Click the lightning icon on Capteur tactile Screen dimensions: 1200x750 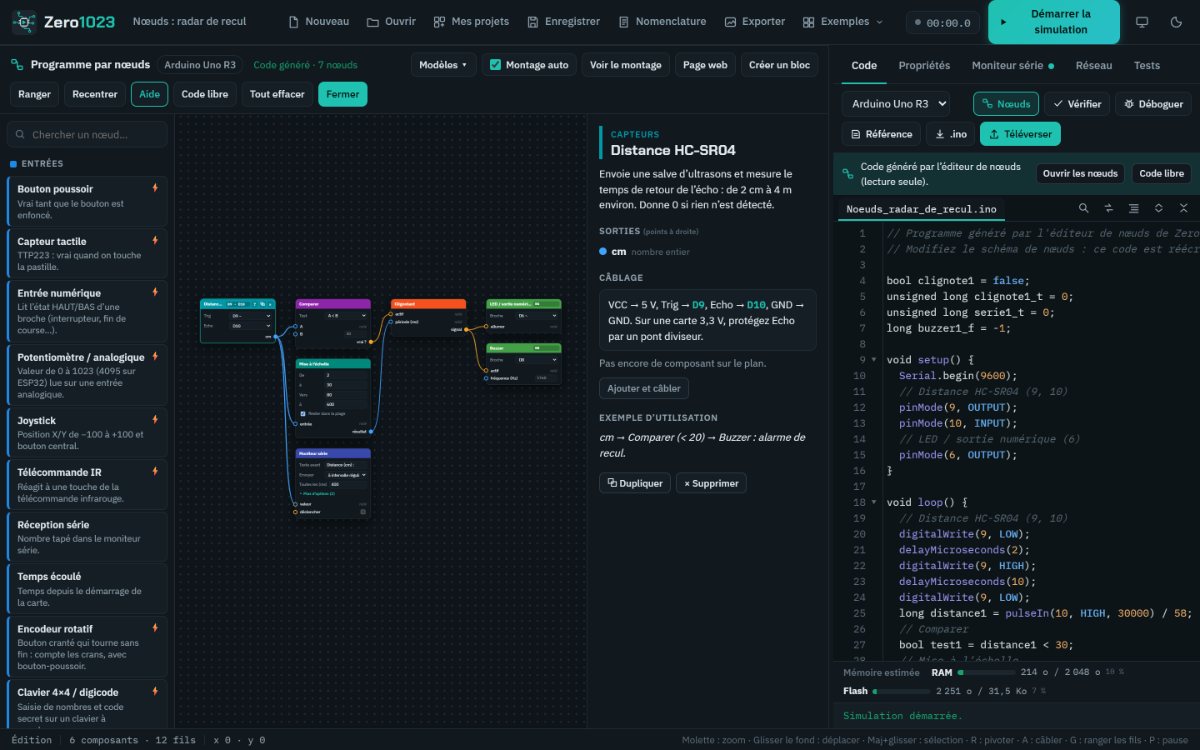(x=155, y=240)
